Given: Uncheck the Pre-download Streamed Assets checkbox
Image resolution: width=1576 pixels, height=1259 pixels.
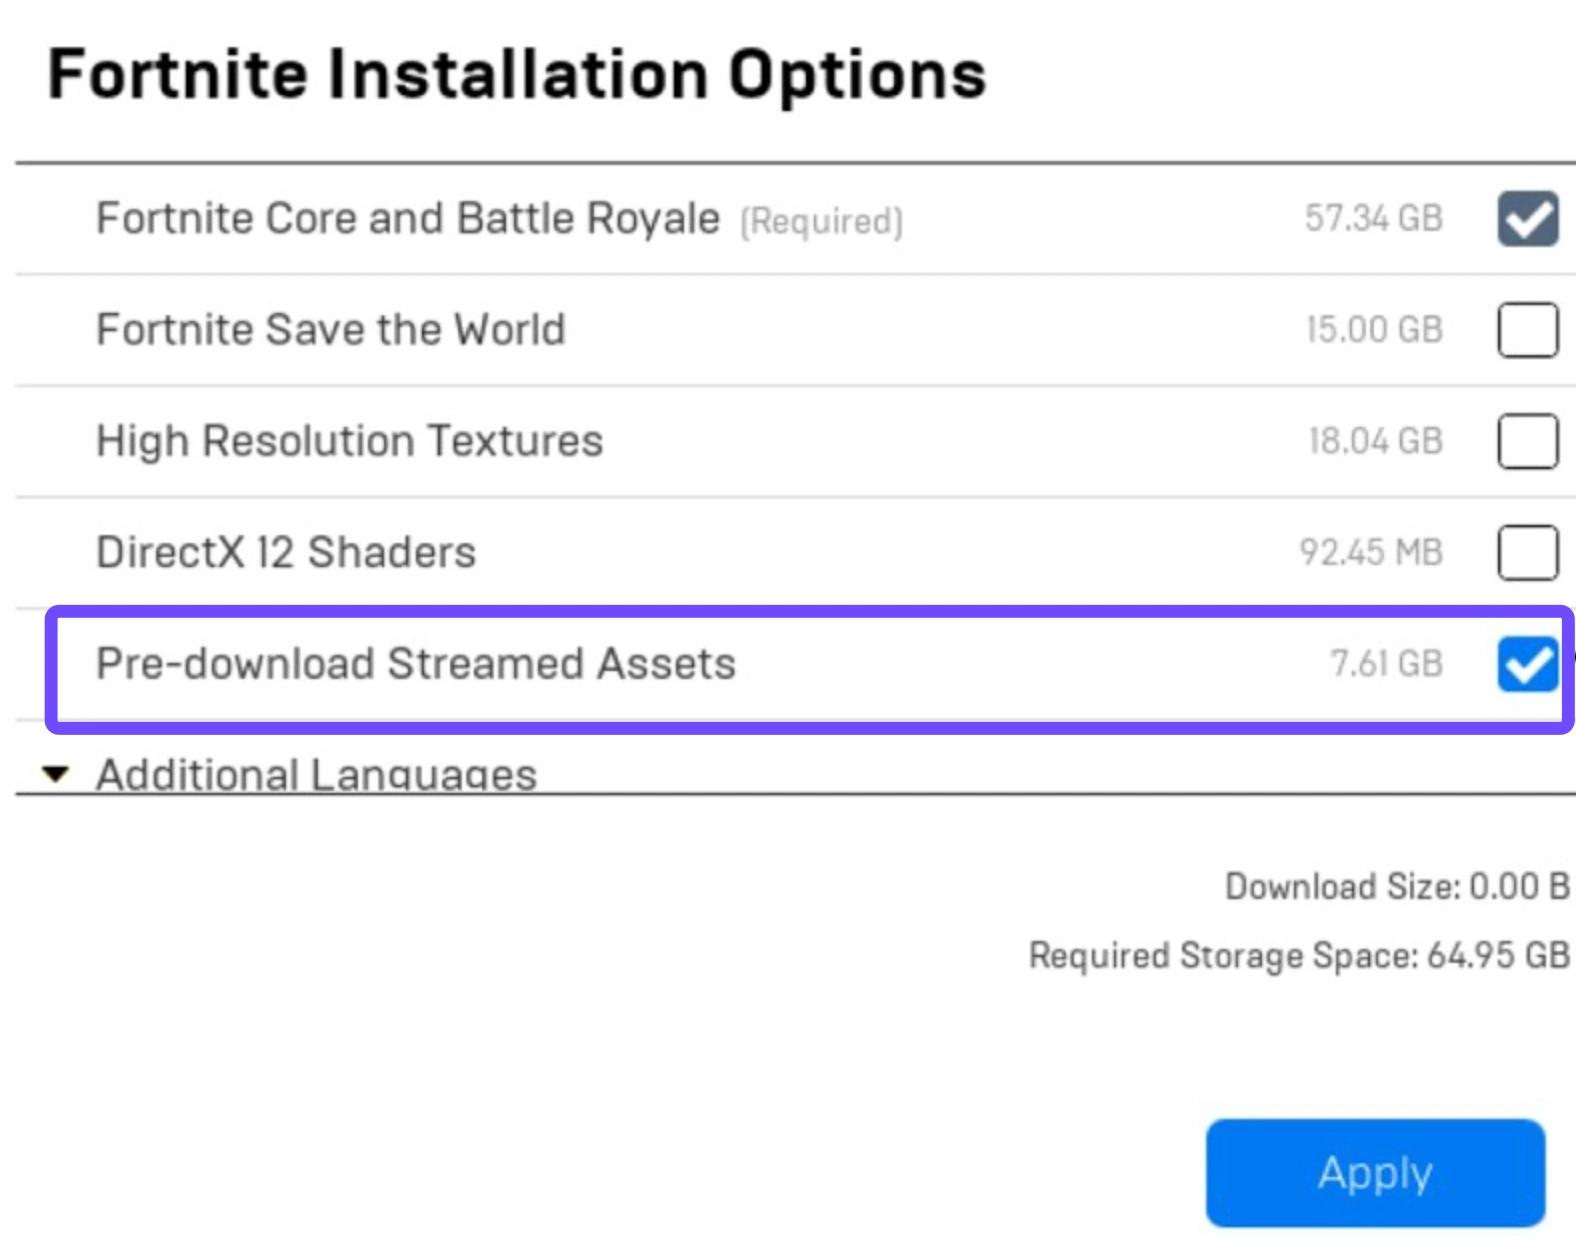Looking at the screenshot, I should [x=1527, y=664].
